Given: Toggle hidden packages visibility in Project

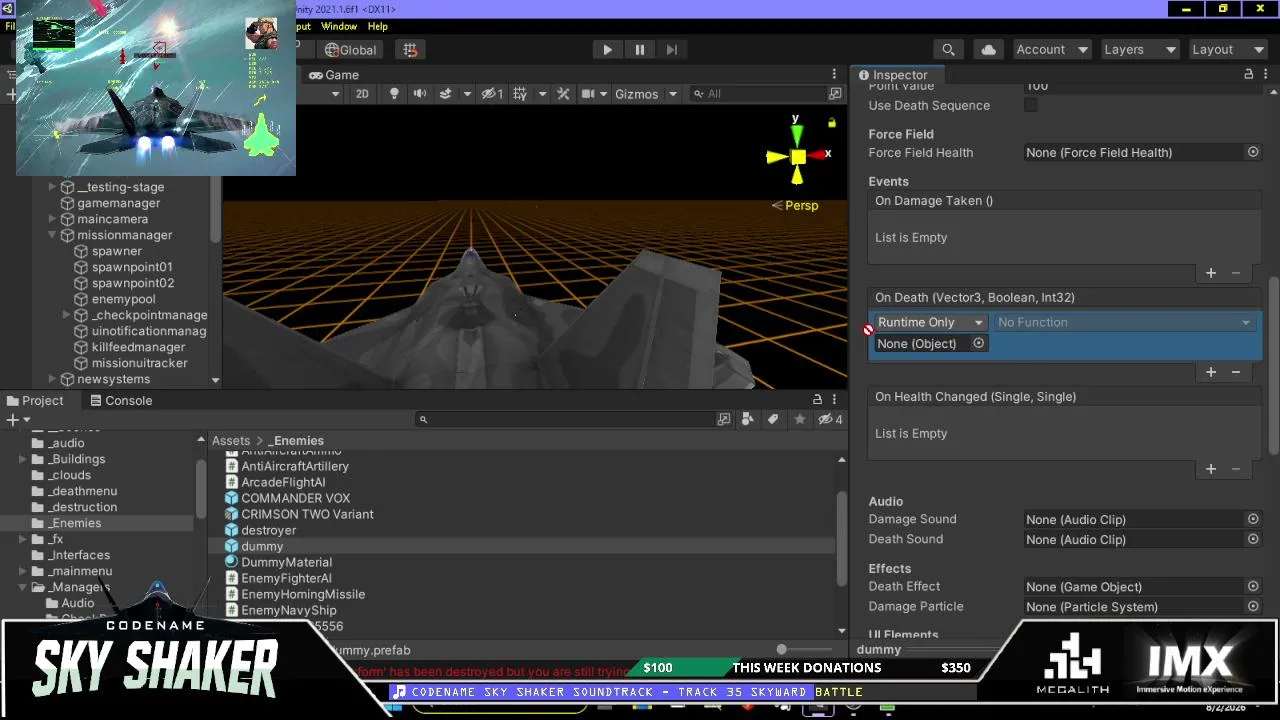Looking at the screenshot, I should (830, 420).
